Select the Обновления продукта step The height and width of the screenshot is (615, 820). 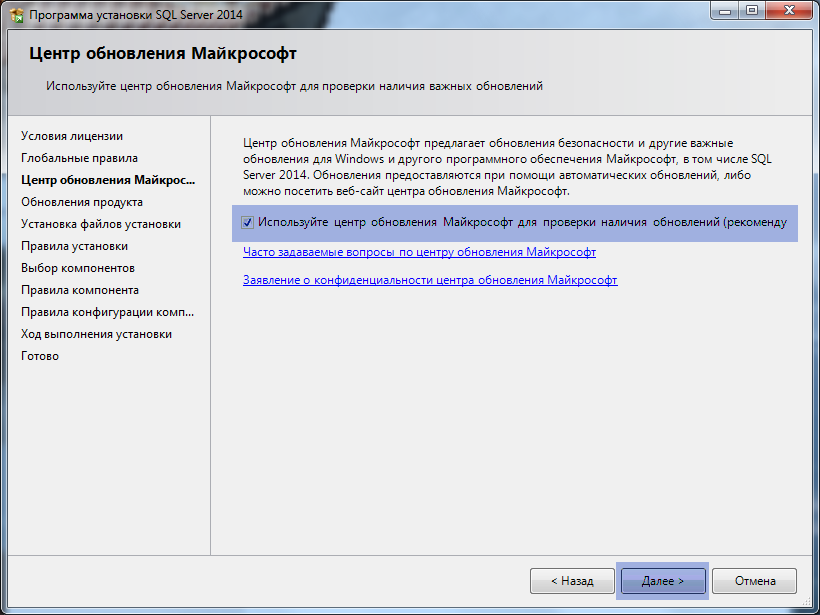pyautogui.click(x=82, y=202)
